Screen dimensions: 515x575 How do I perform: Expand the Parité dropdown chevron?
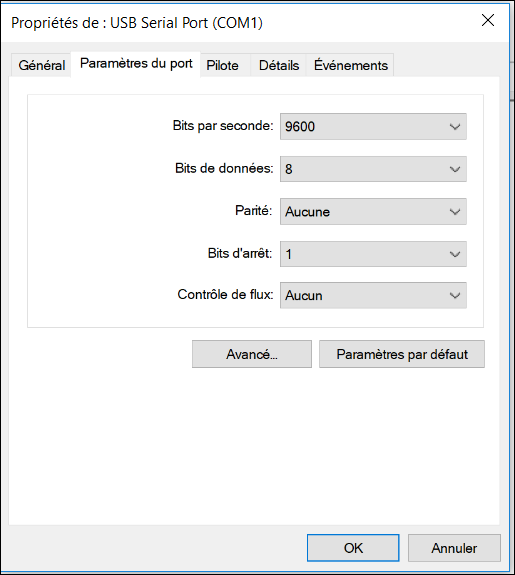(455, 212)
